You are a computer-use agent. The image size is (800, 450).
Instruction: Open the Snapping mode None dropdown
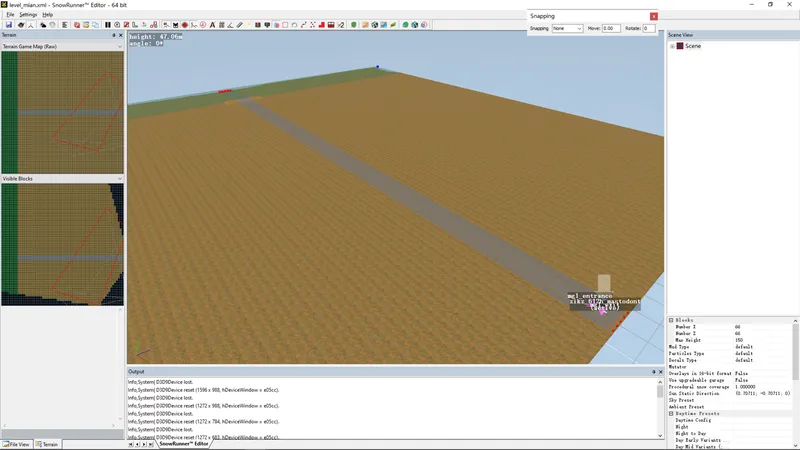[567, 29]
